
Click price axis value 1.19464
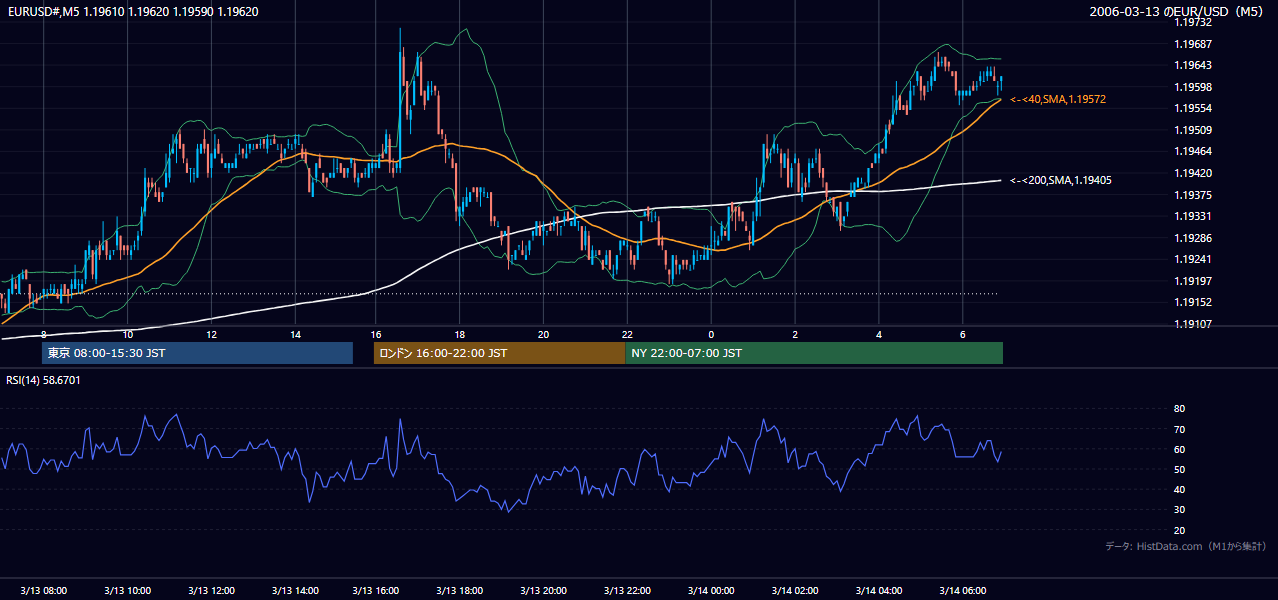(1193, 152)
